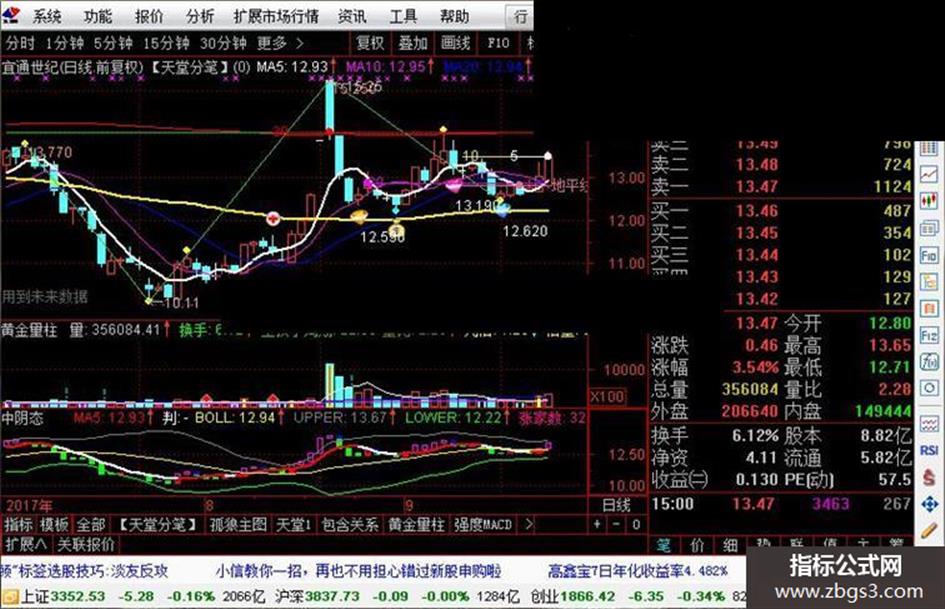Viewport: 945px width, 609px height.
Task: Select the 细 tab in quote panel
Action: pos(730,545)
